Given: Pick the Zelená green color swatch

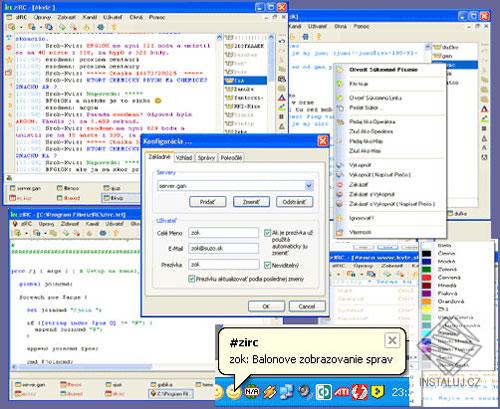Looking at the screenshot, I should (426, 269).
